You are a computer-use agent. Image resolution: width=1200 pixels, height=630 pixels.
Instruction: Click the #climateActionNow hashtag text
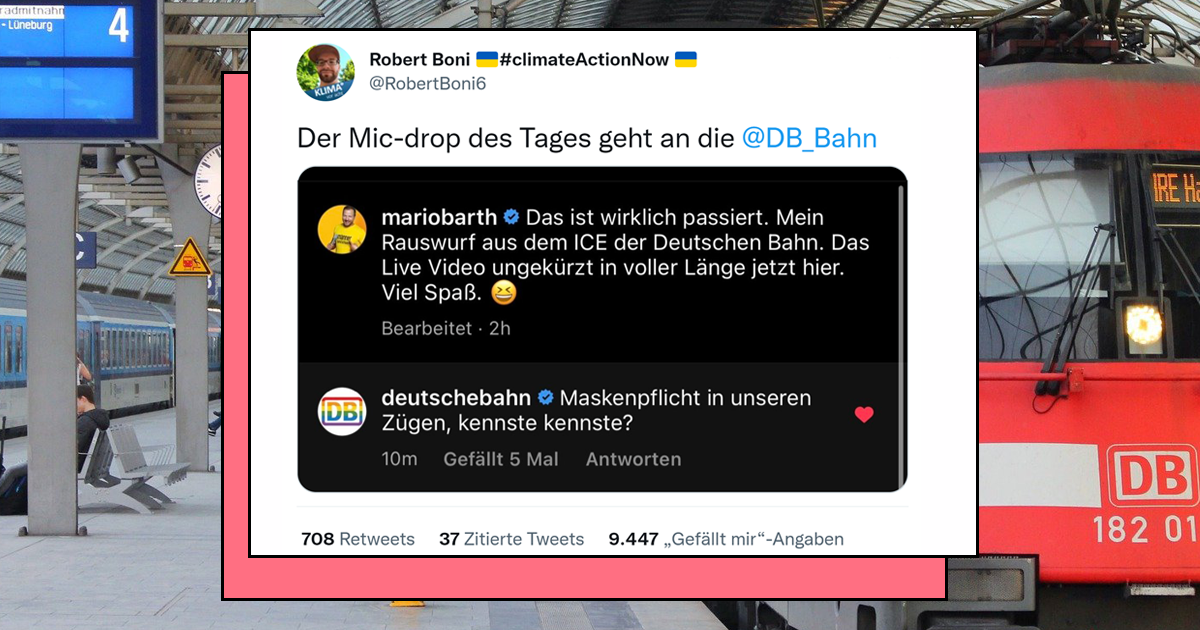pyautogui.click(x=584, y=60)
